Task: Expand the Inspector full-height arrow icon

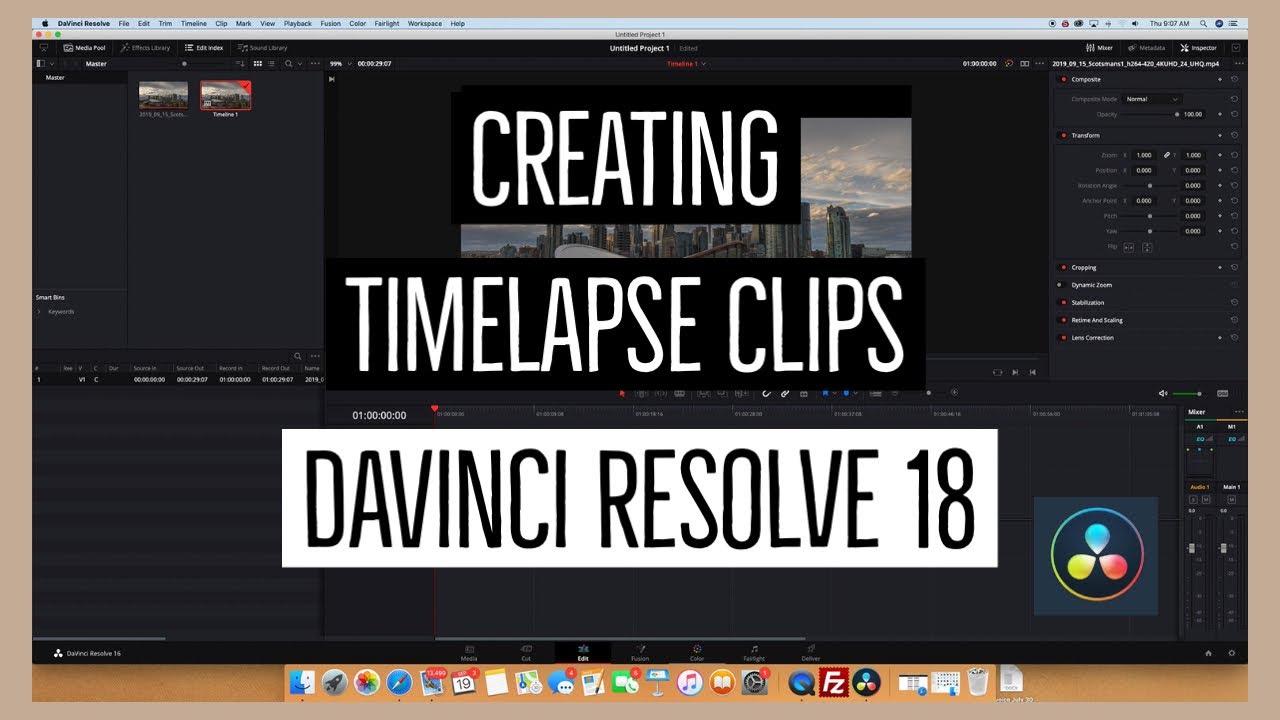Action: [1236, 48]
